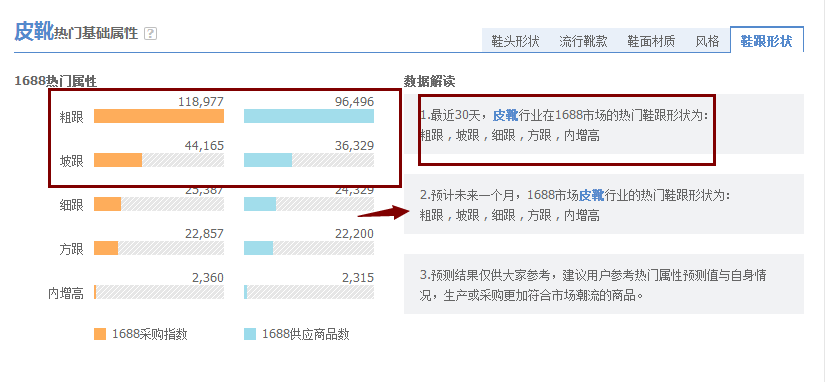Switch to the 鞋头形状 tab
This screenshot has height=382, width=825.
pos(515,41)
